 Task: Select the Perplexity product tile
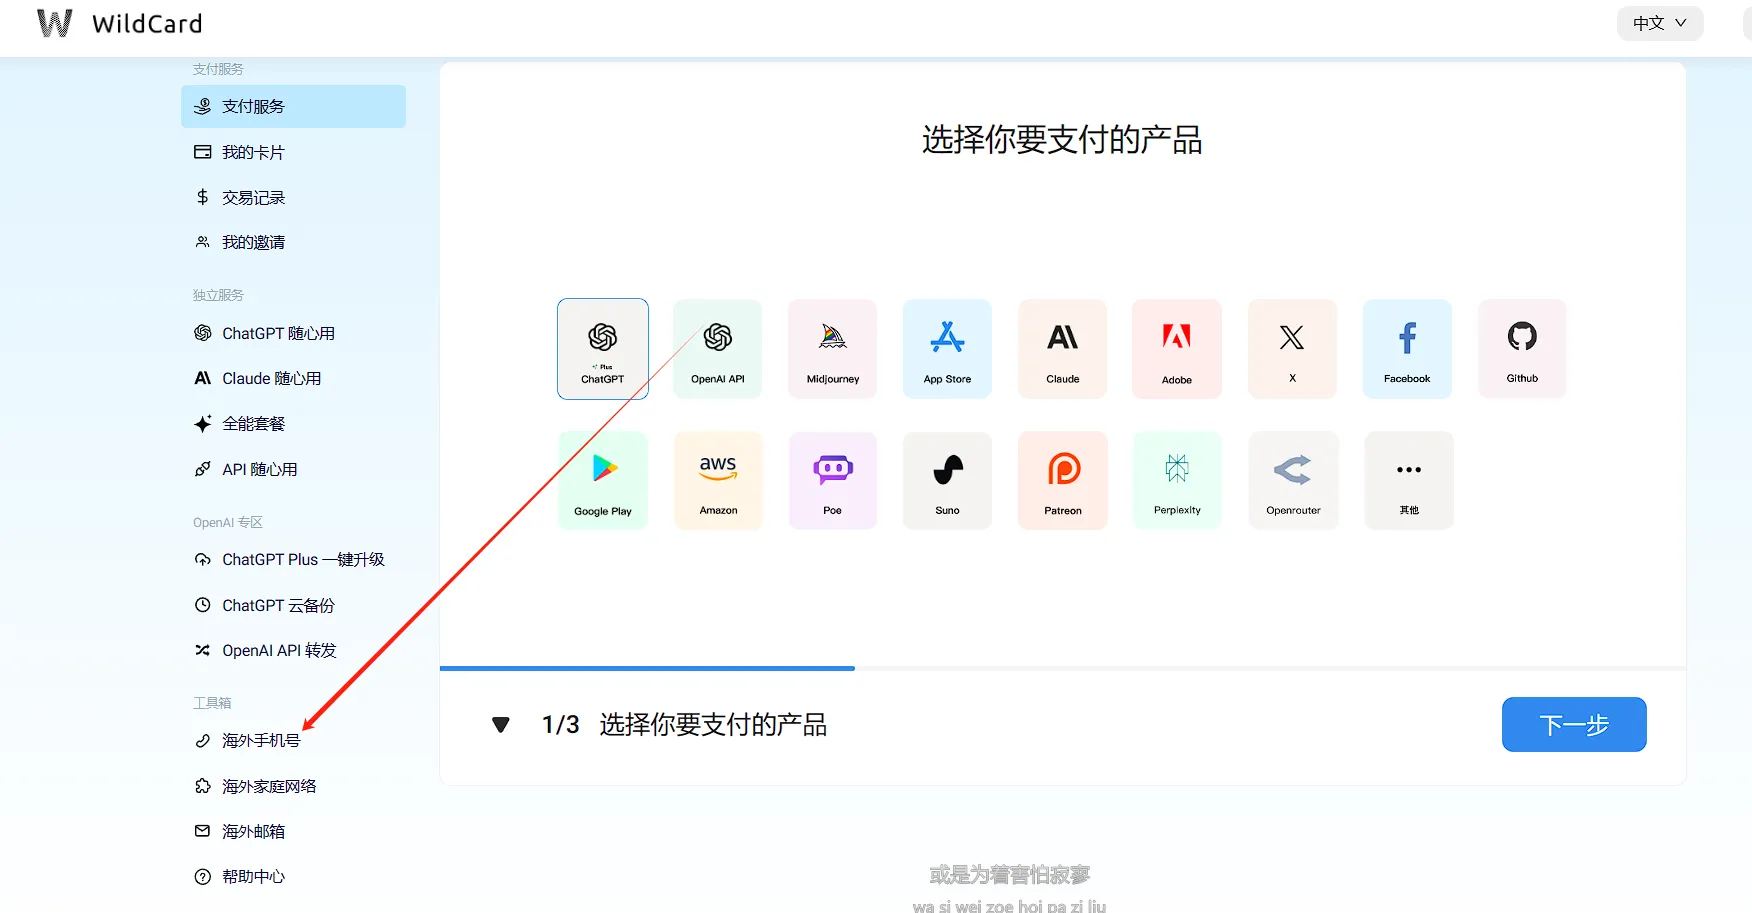[1177, 480]
